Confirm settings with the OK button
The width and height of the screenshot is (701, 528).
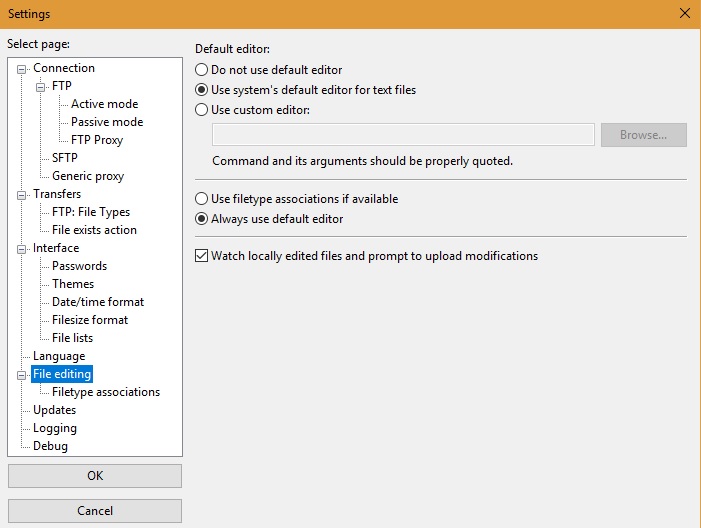[x=95, y=475]
